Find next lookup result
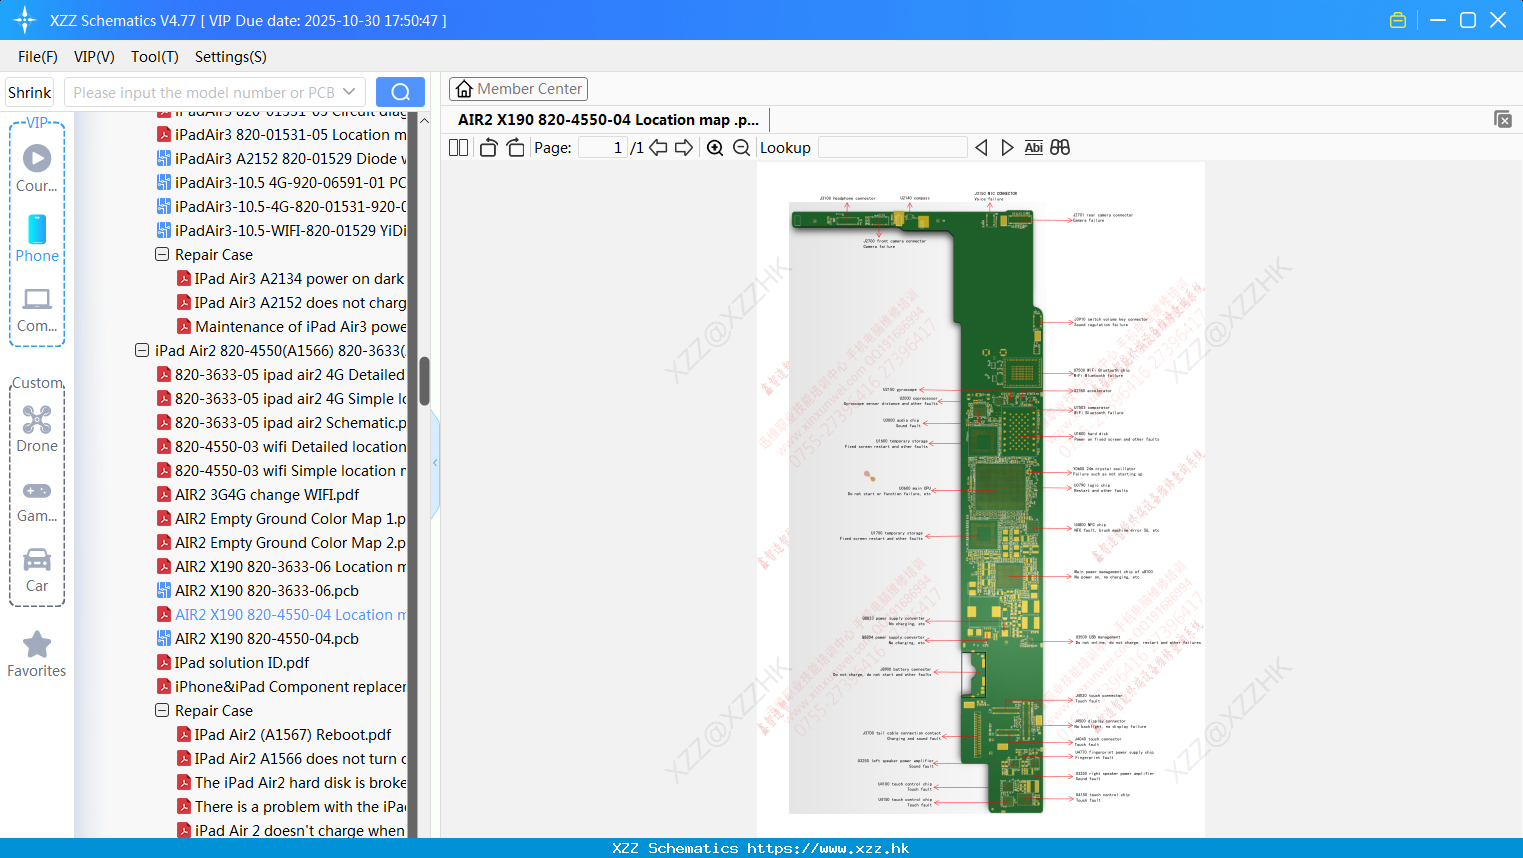1523x858 pixels. pyautogui.click(x=1007, y=148)
